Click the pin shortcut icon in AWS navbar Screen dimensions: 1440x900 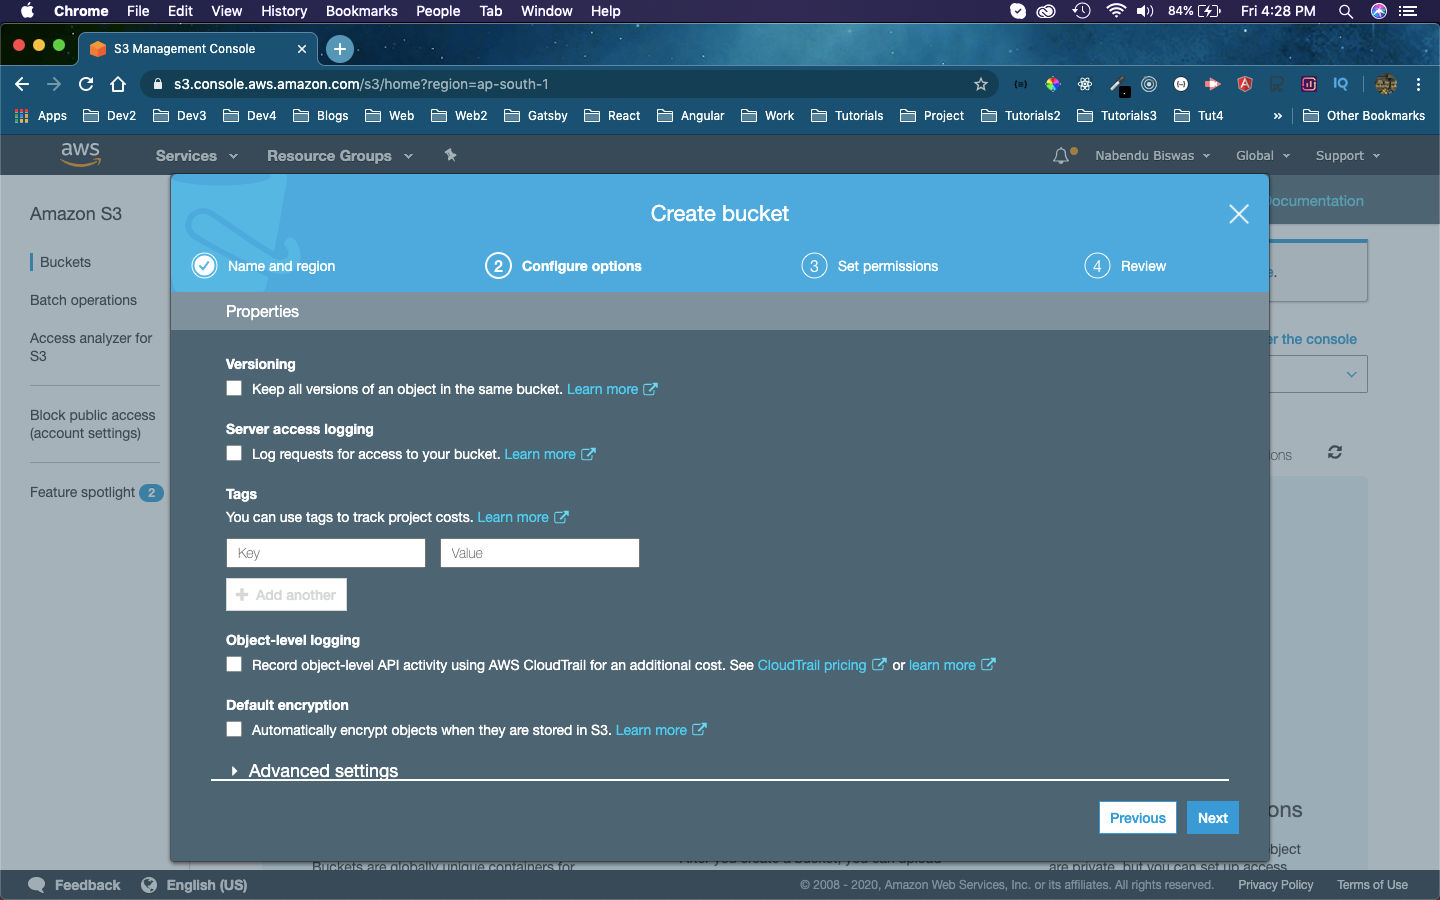[450, 155]
